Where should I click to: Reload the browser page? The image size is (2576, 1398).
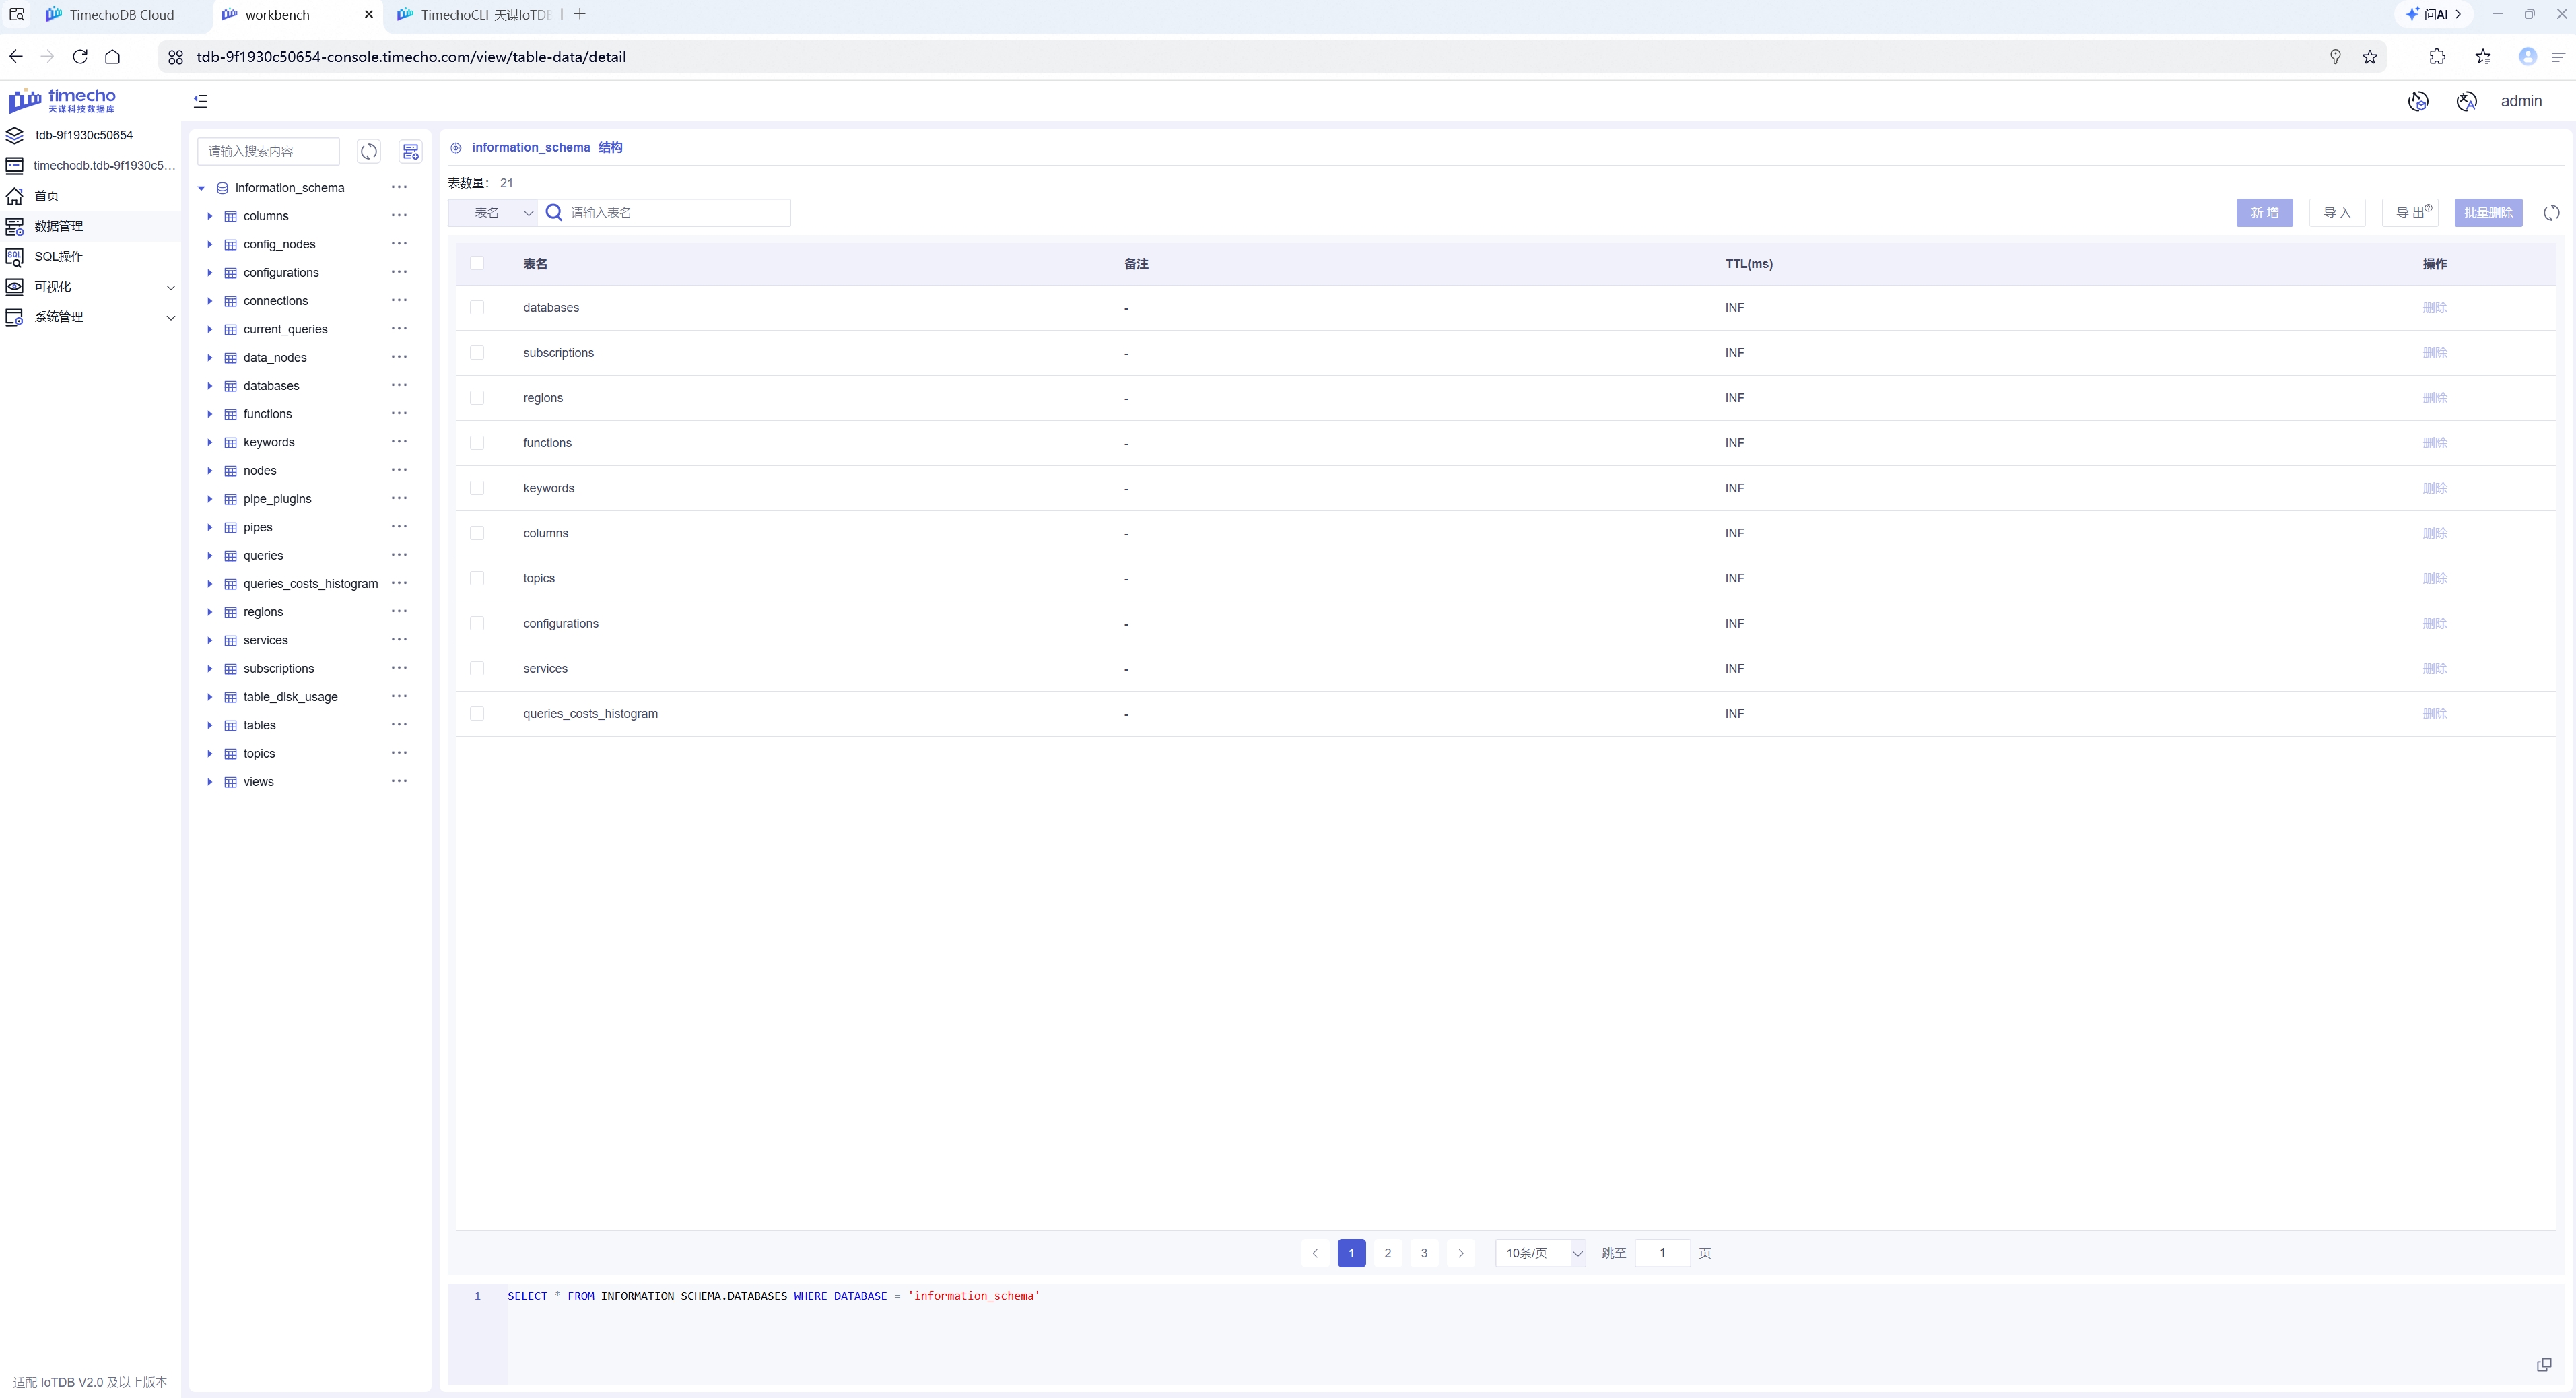(80, 57)
